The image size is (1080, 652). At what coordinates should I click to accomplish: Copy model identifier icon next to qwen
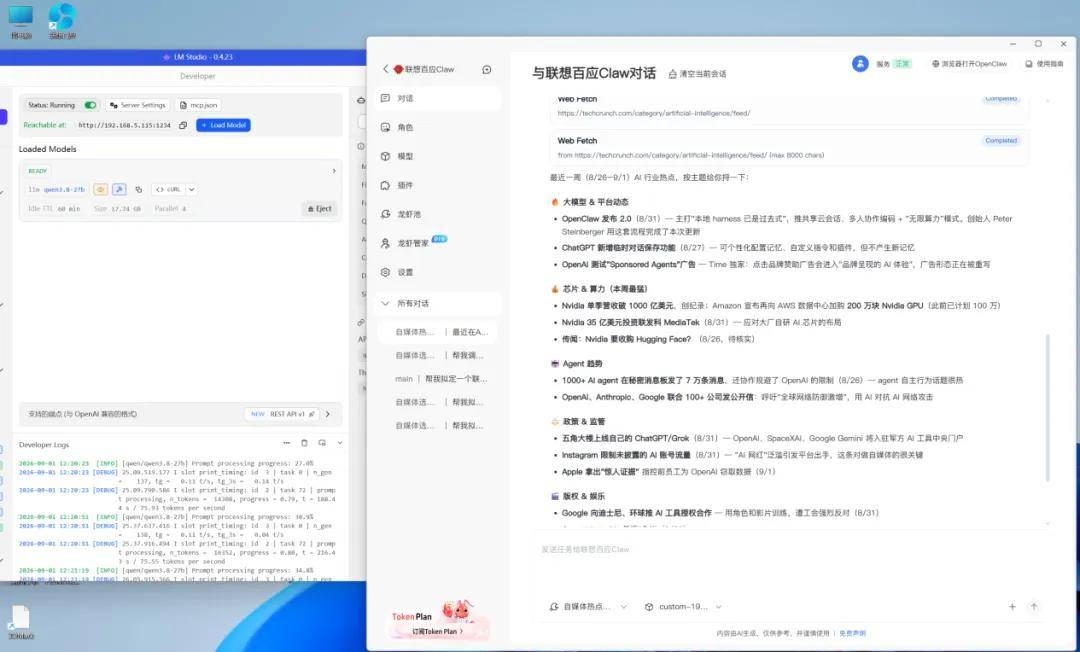pyautogui.click(x=138, y=189)
